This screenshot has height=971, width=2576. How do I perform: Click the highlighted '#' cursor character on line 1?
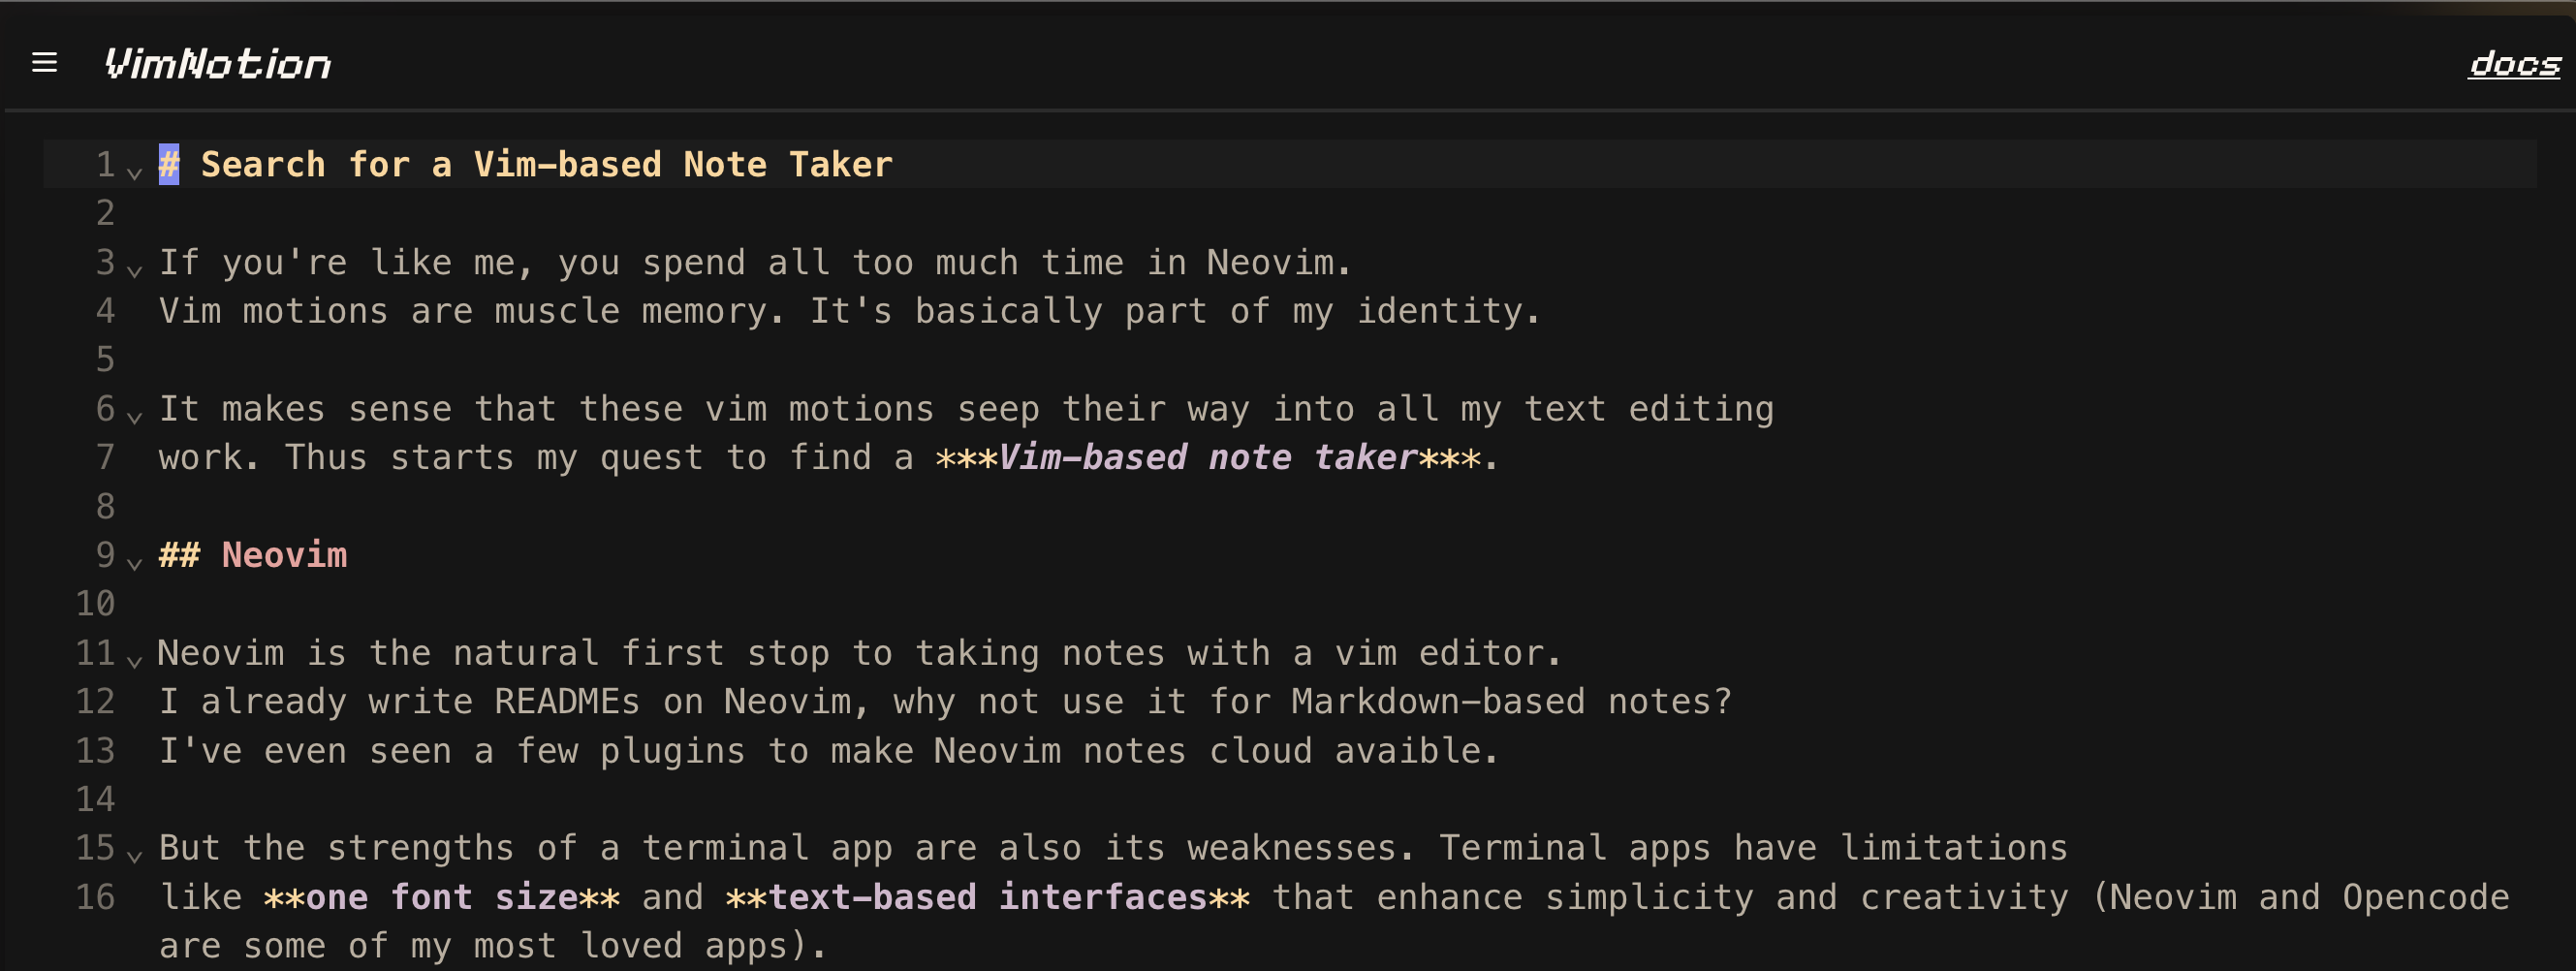[169, 165]
